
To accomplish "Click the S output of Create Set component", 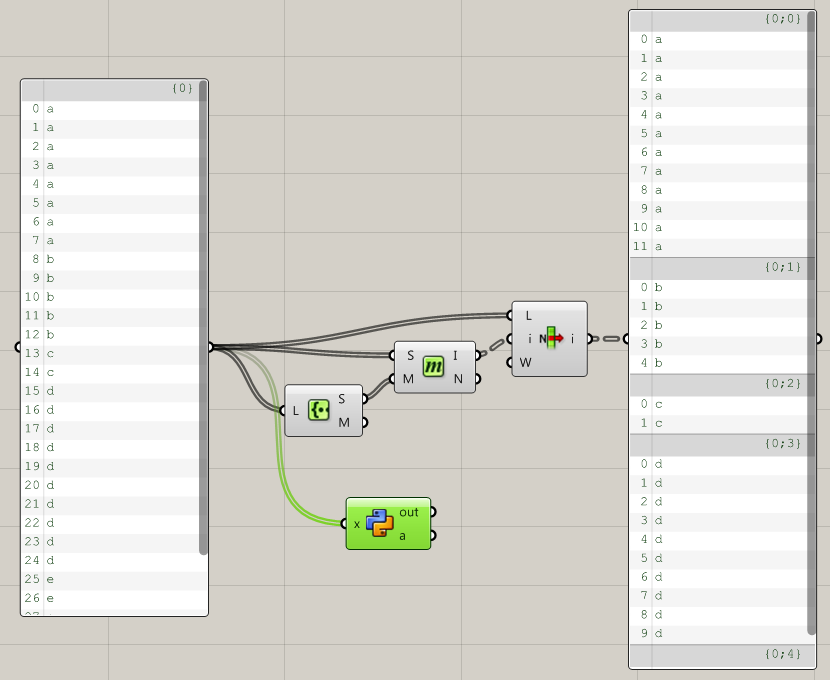I will [341, 398].
